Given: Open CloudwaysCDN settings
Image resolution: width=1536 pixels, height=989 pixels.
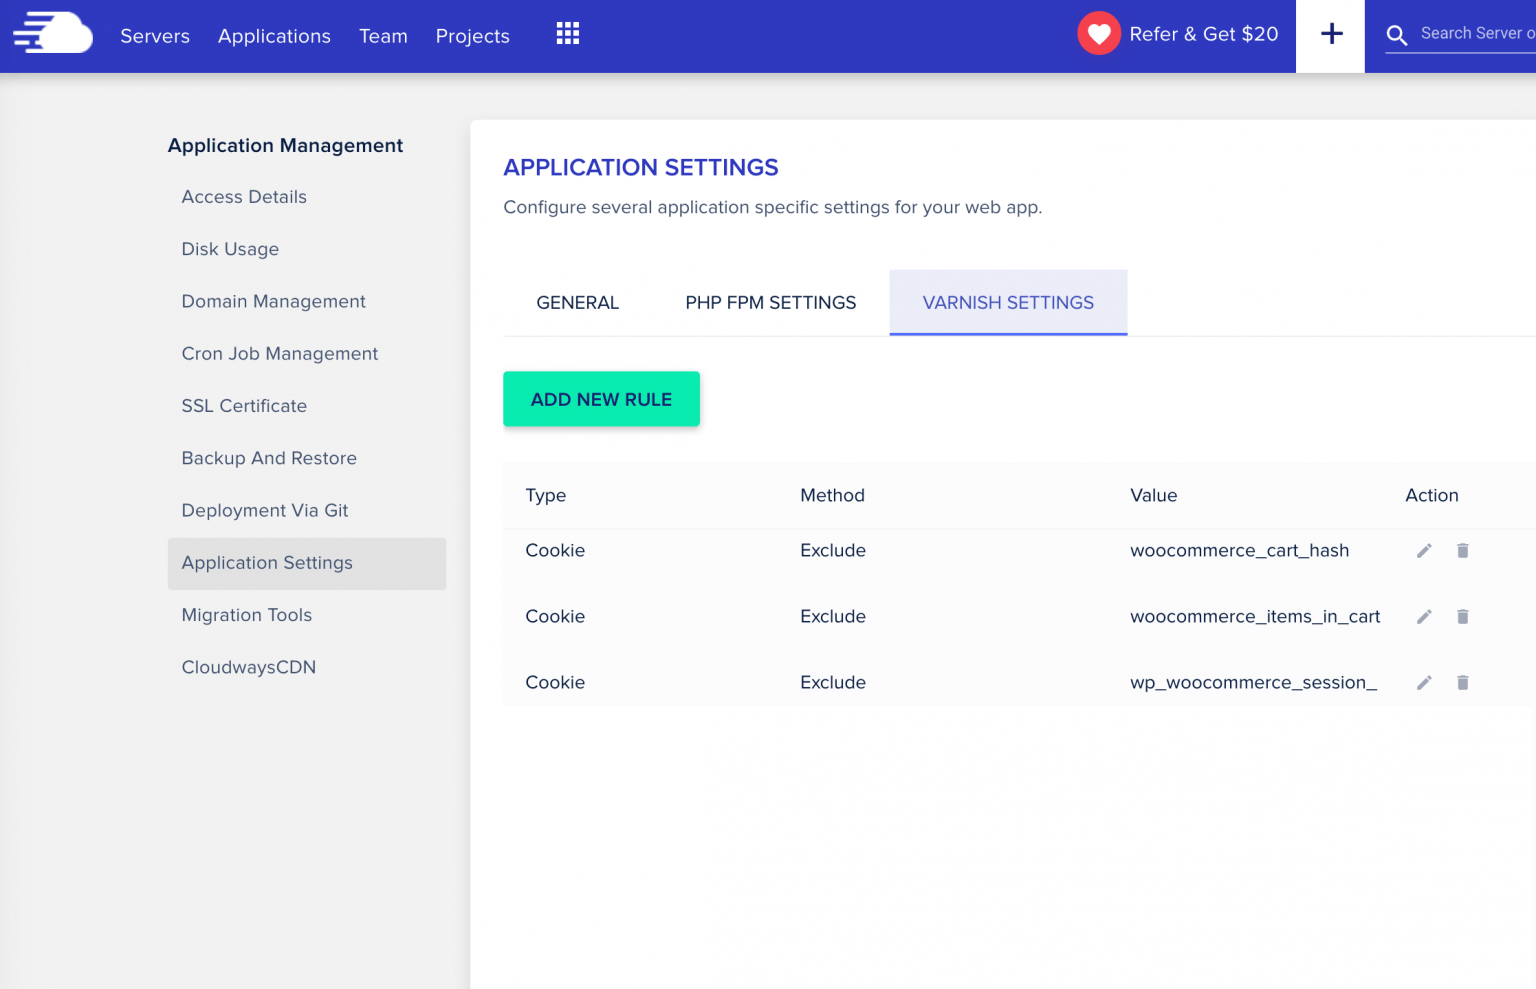Looking at the screenshot, I should point(248,667).
